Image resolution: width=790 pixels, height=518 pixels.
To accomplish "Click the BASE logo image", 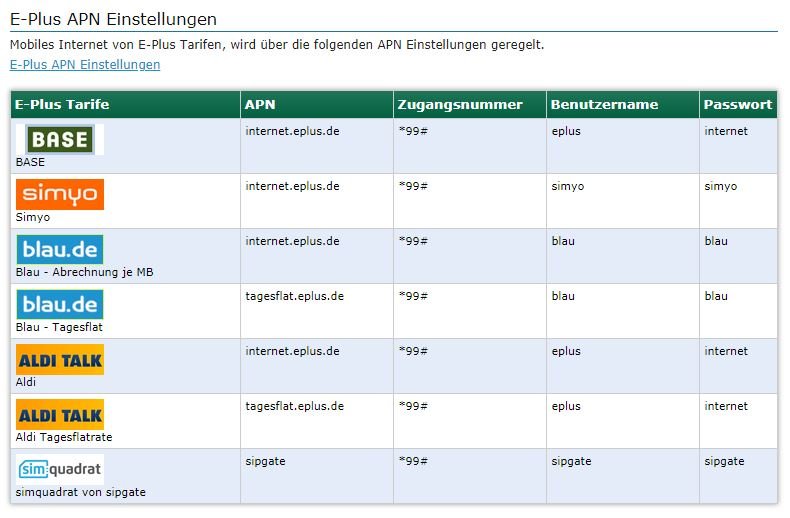I will (60, 139).
